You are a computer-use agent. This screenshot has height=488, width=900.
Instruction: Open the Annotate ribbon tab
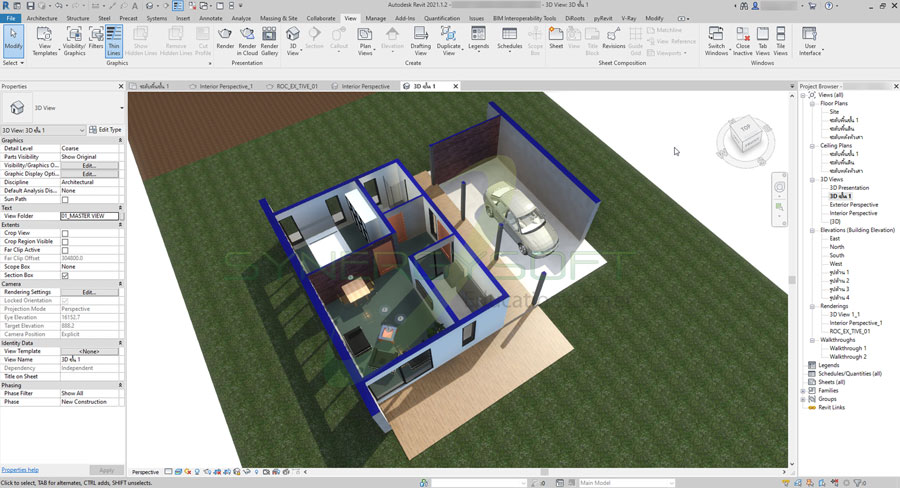pos(212,18)
